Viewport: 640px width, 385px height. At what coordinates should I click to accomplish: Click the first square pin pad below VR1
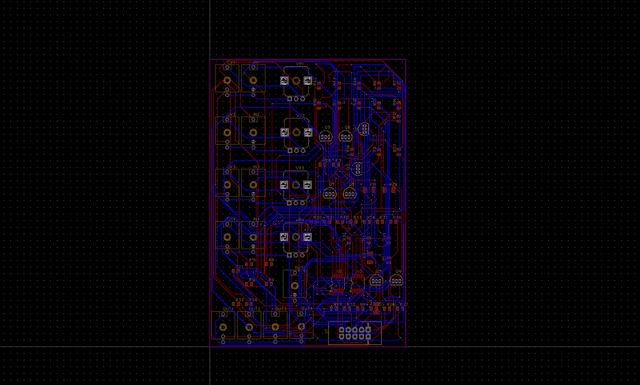point(290,98)
